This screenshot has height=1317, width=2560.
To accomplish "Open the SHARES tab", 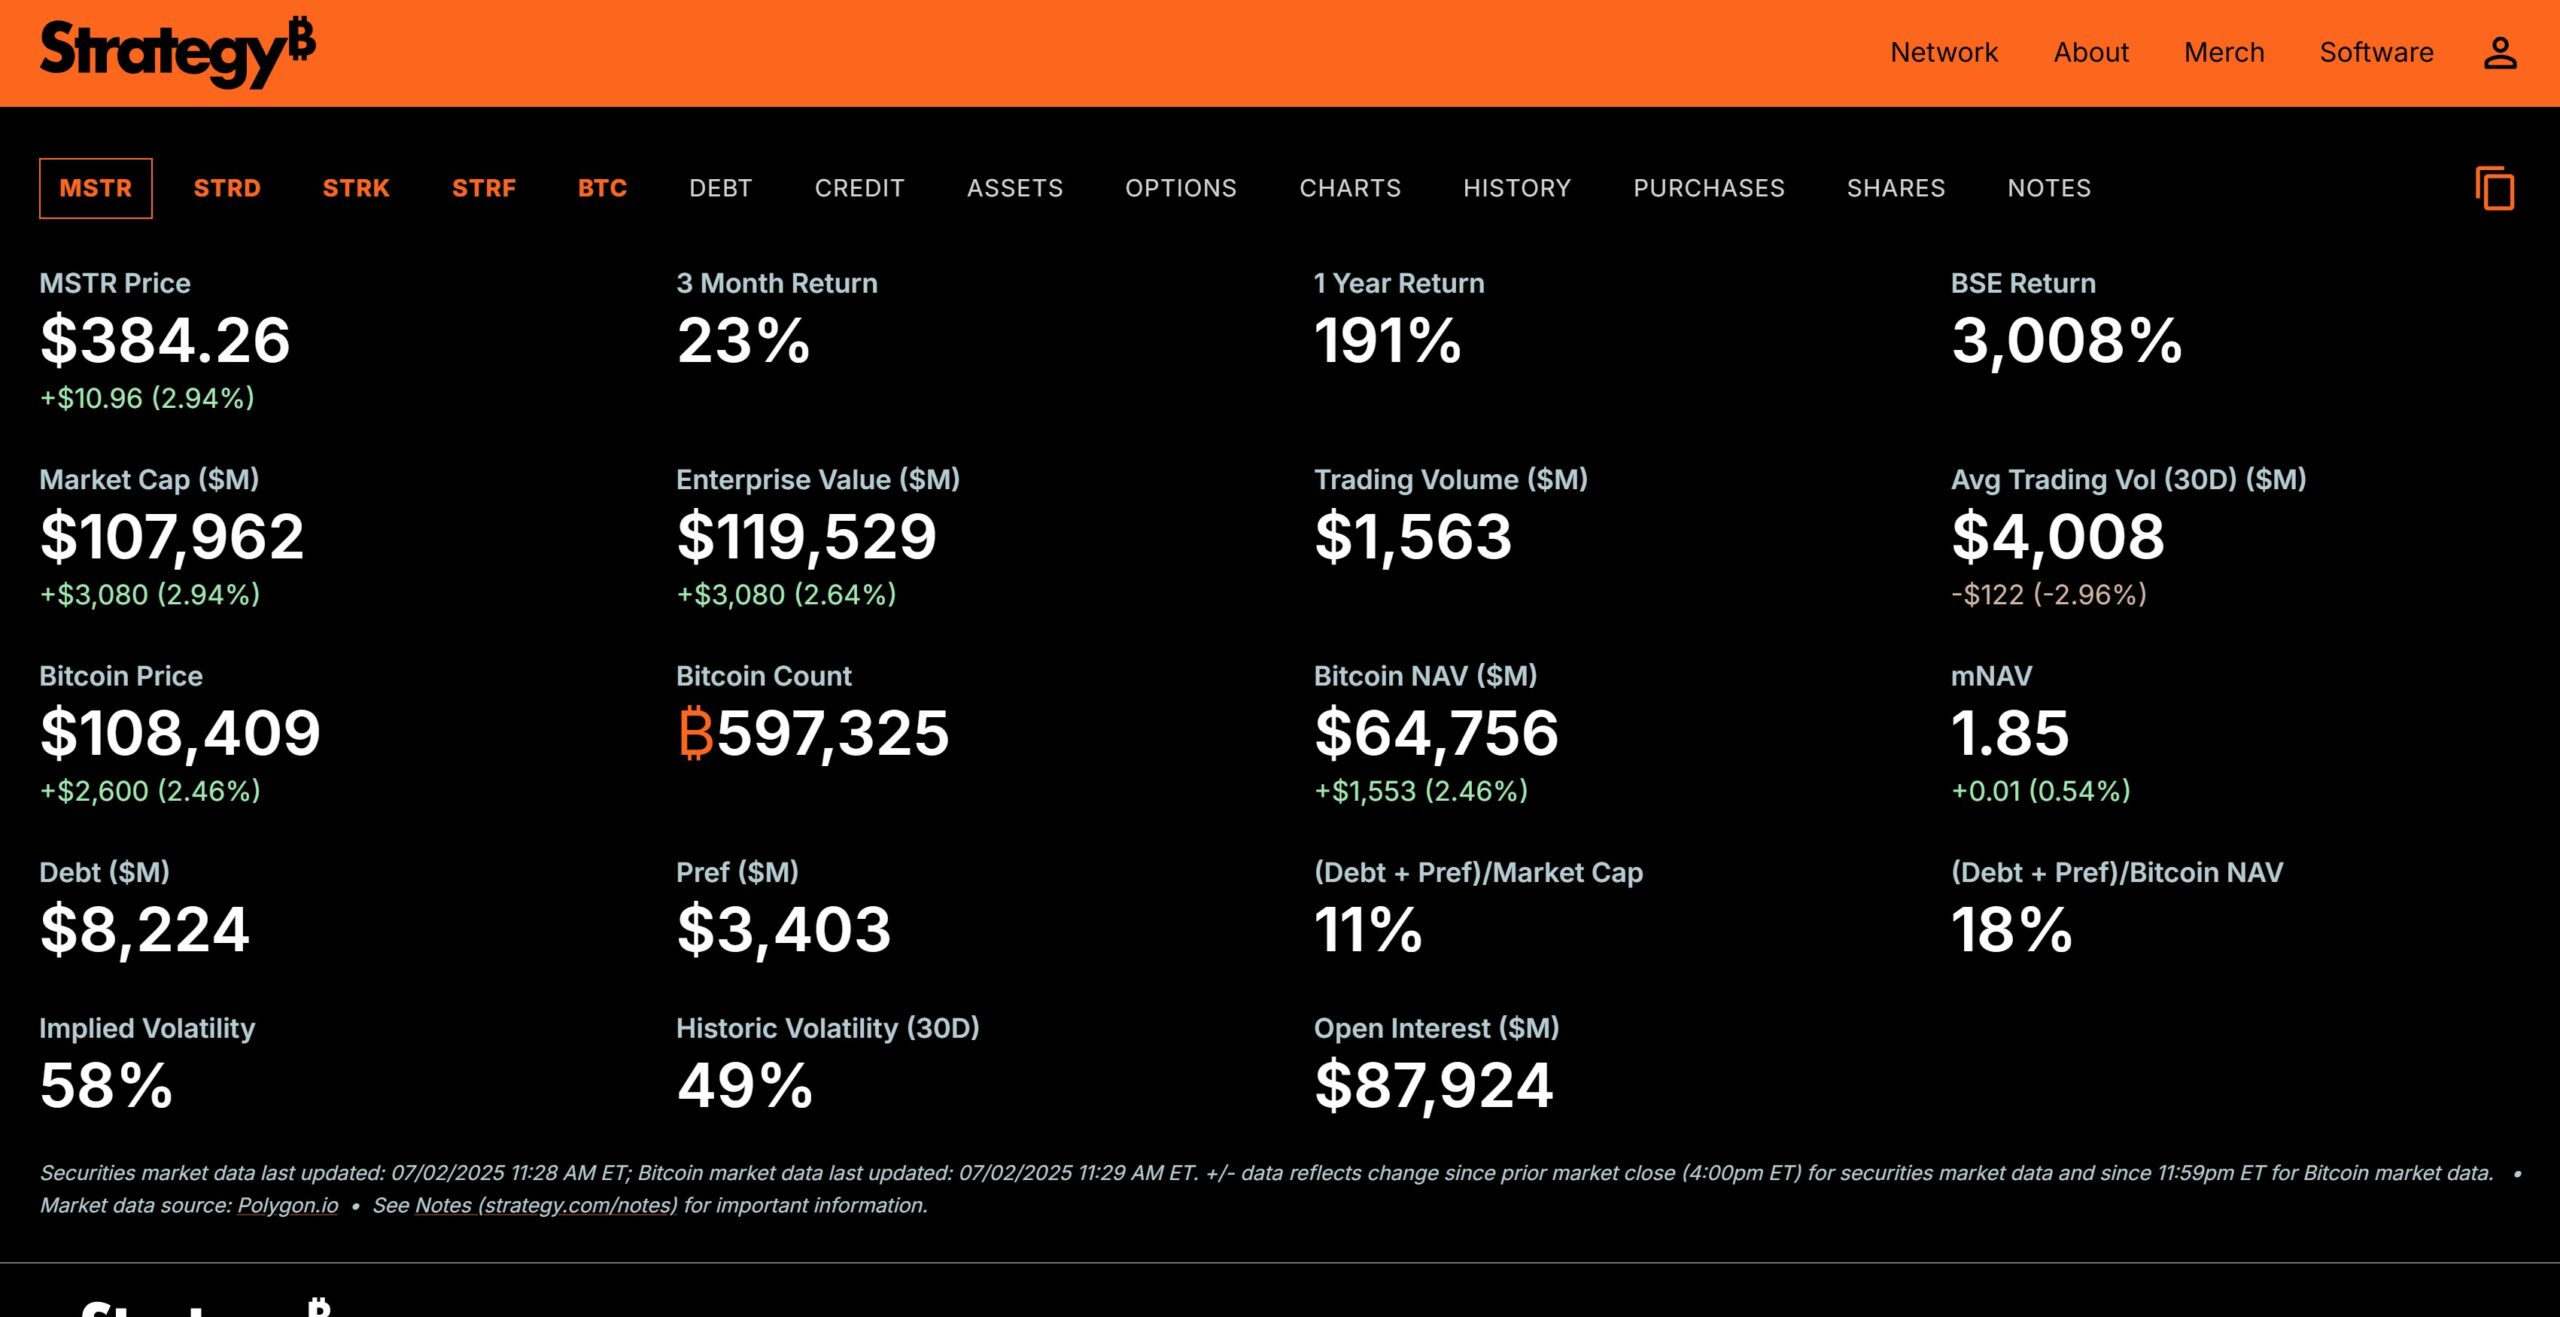I will coord(1896,188).
